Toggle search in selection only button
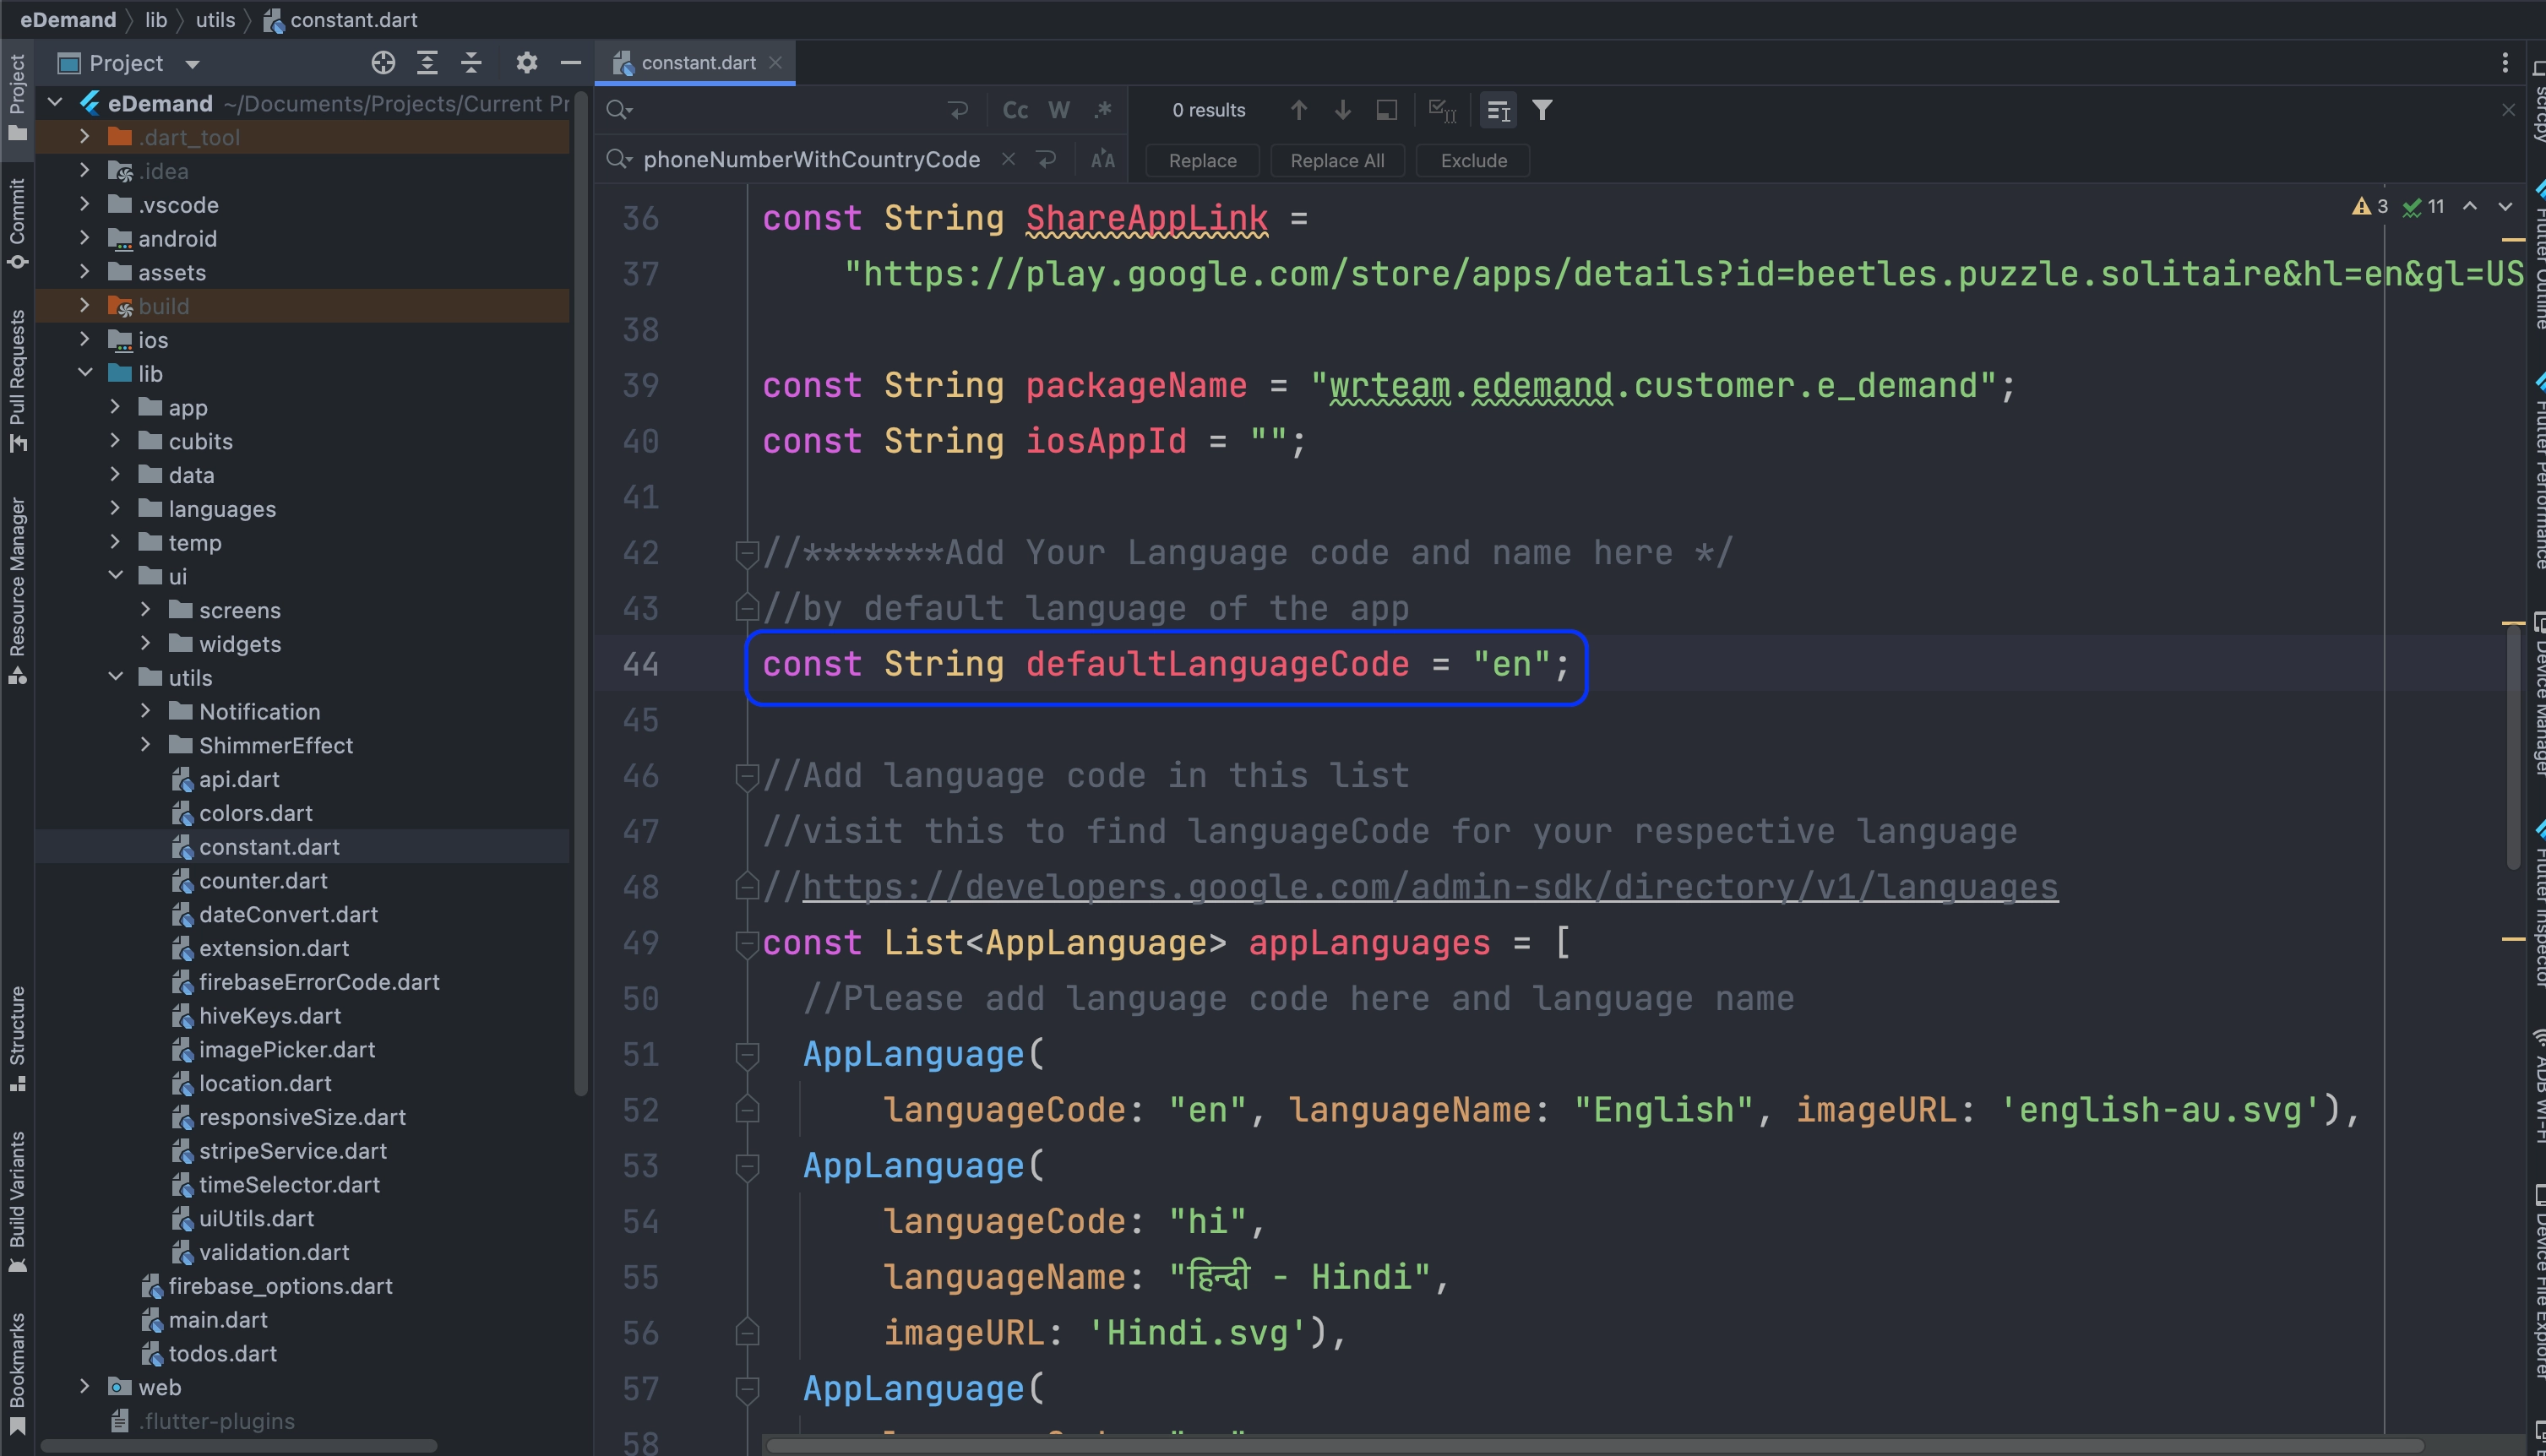 coord(1498,110)
